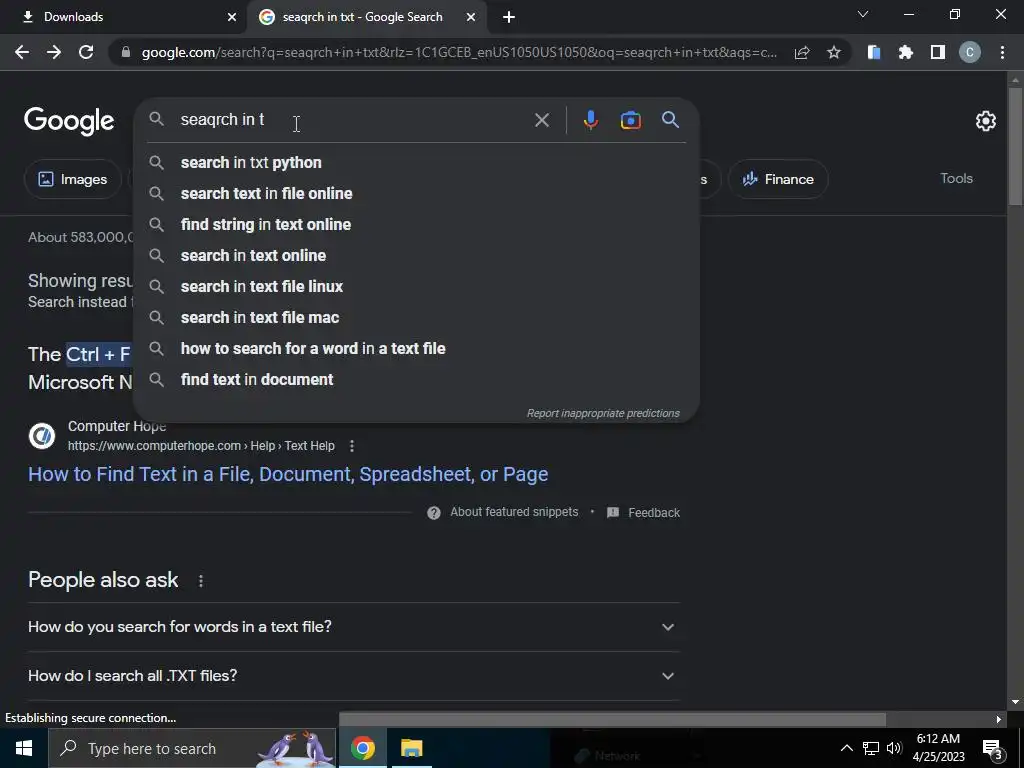The height and width of the screenshot is (768, 1024).
Task: Select the 'seaqrch in txt - Google Search' tab
Action: click(x=362, y=17)
